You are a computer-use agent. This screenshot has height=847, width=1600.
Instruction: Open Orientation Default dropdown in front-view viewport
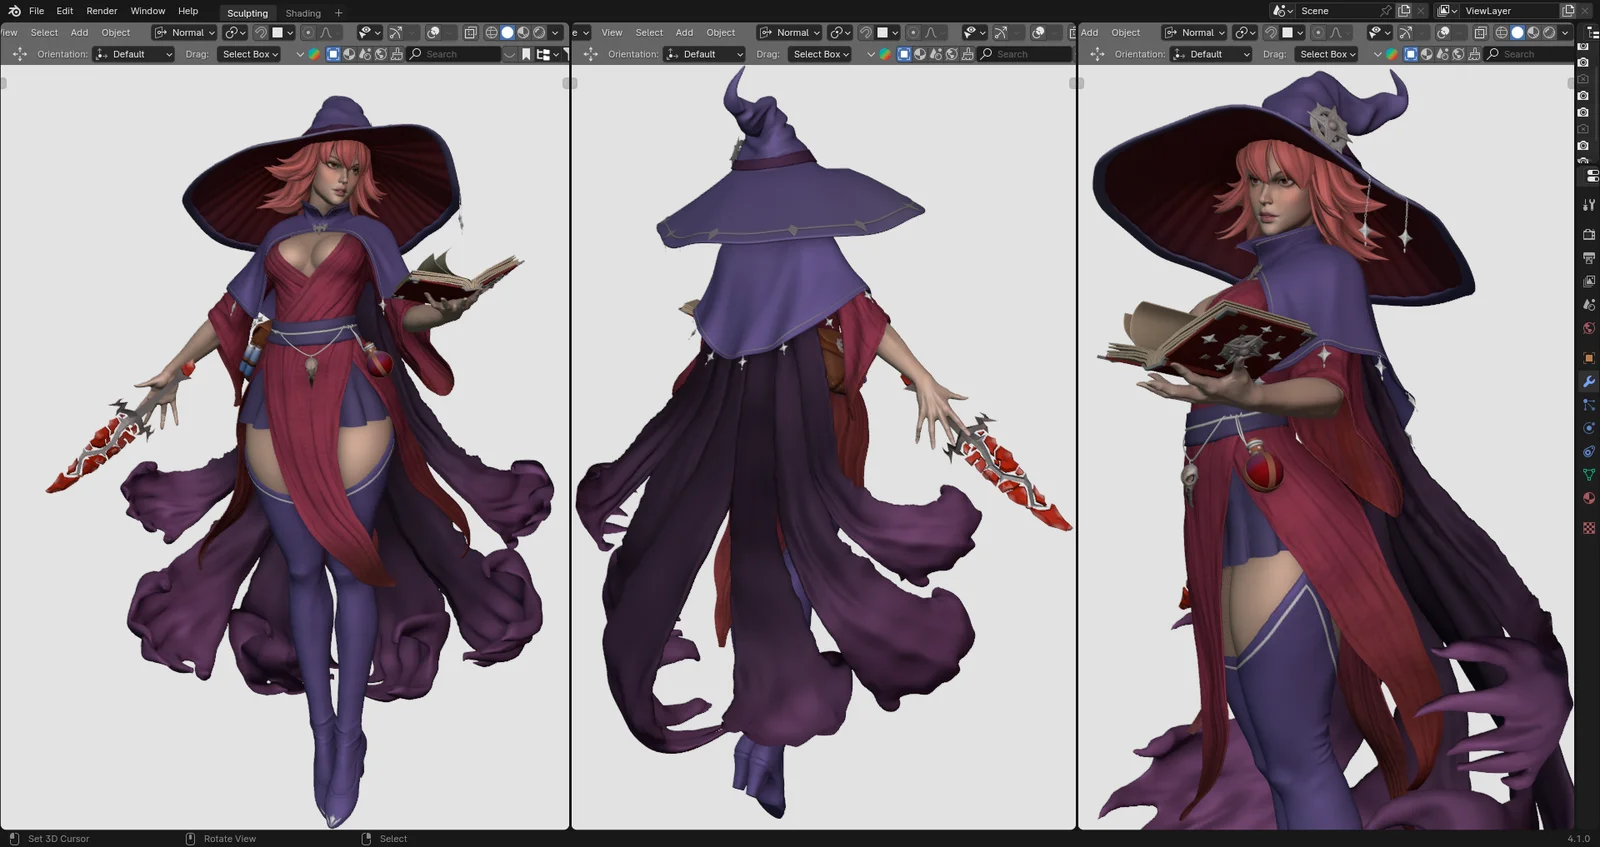tap(134, 54)
